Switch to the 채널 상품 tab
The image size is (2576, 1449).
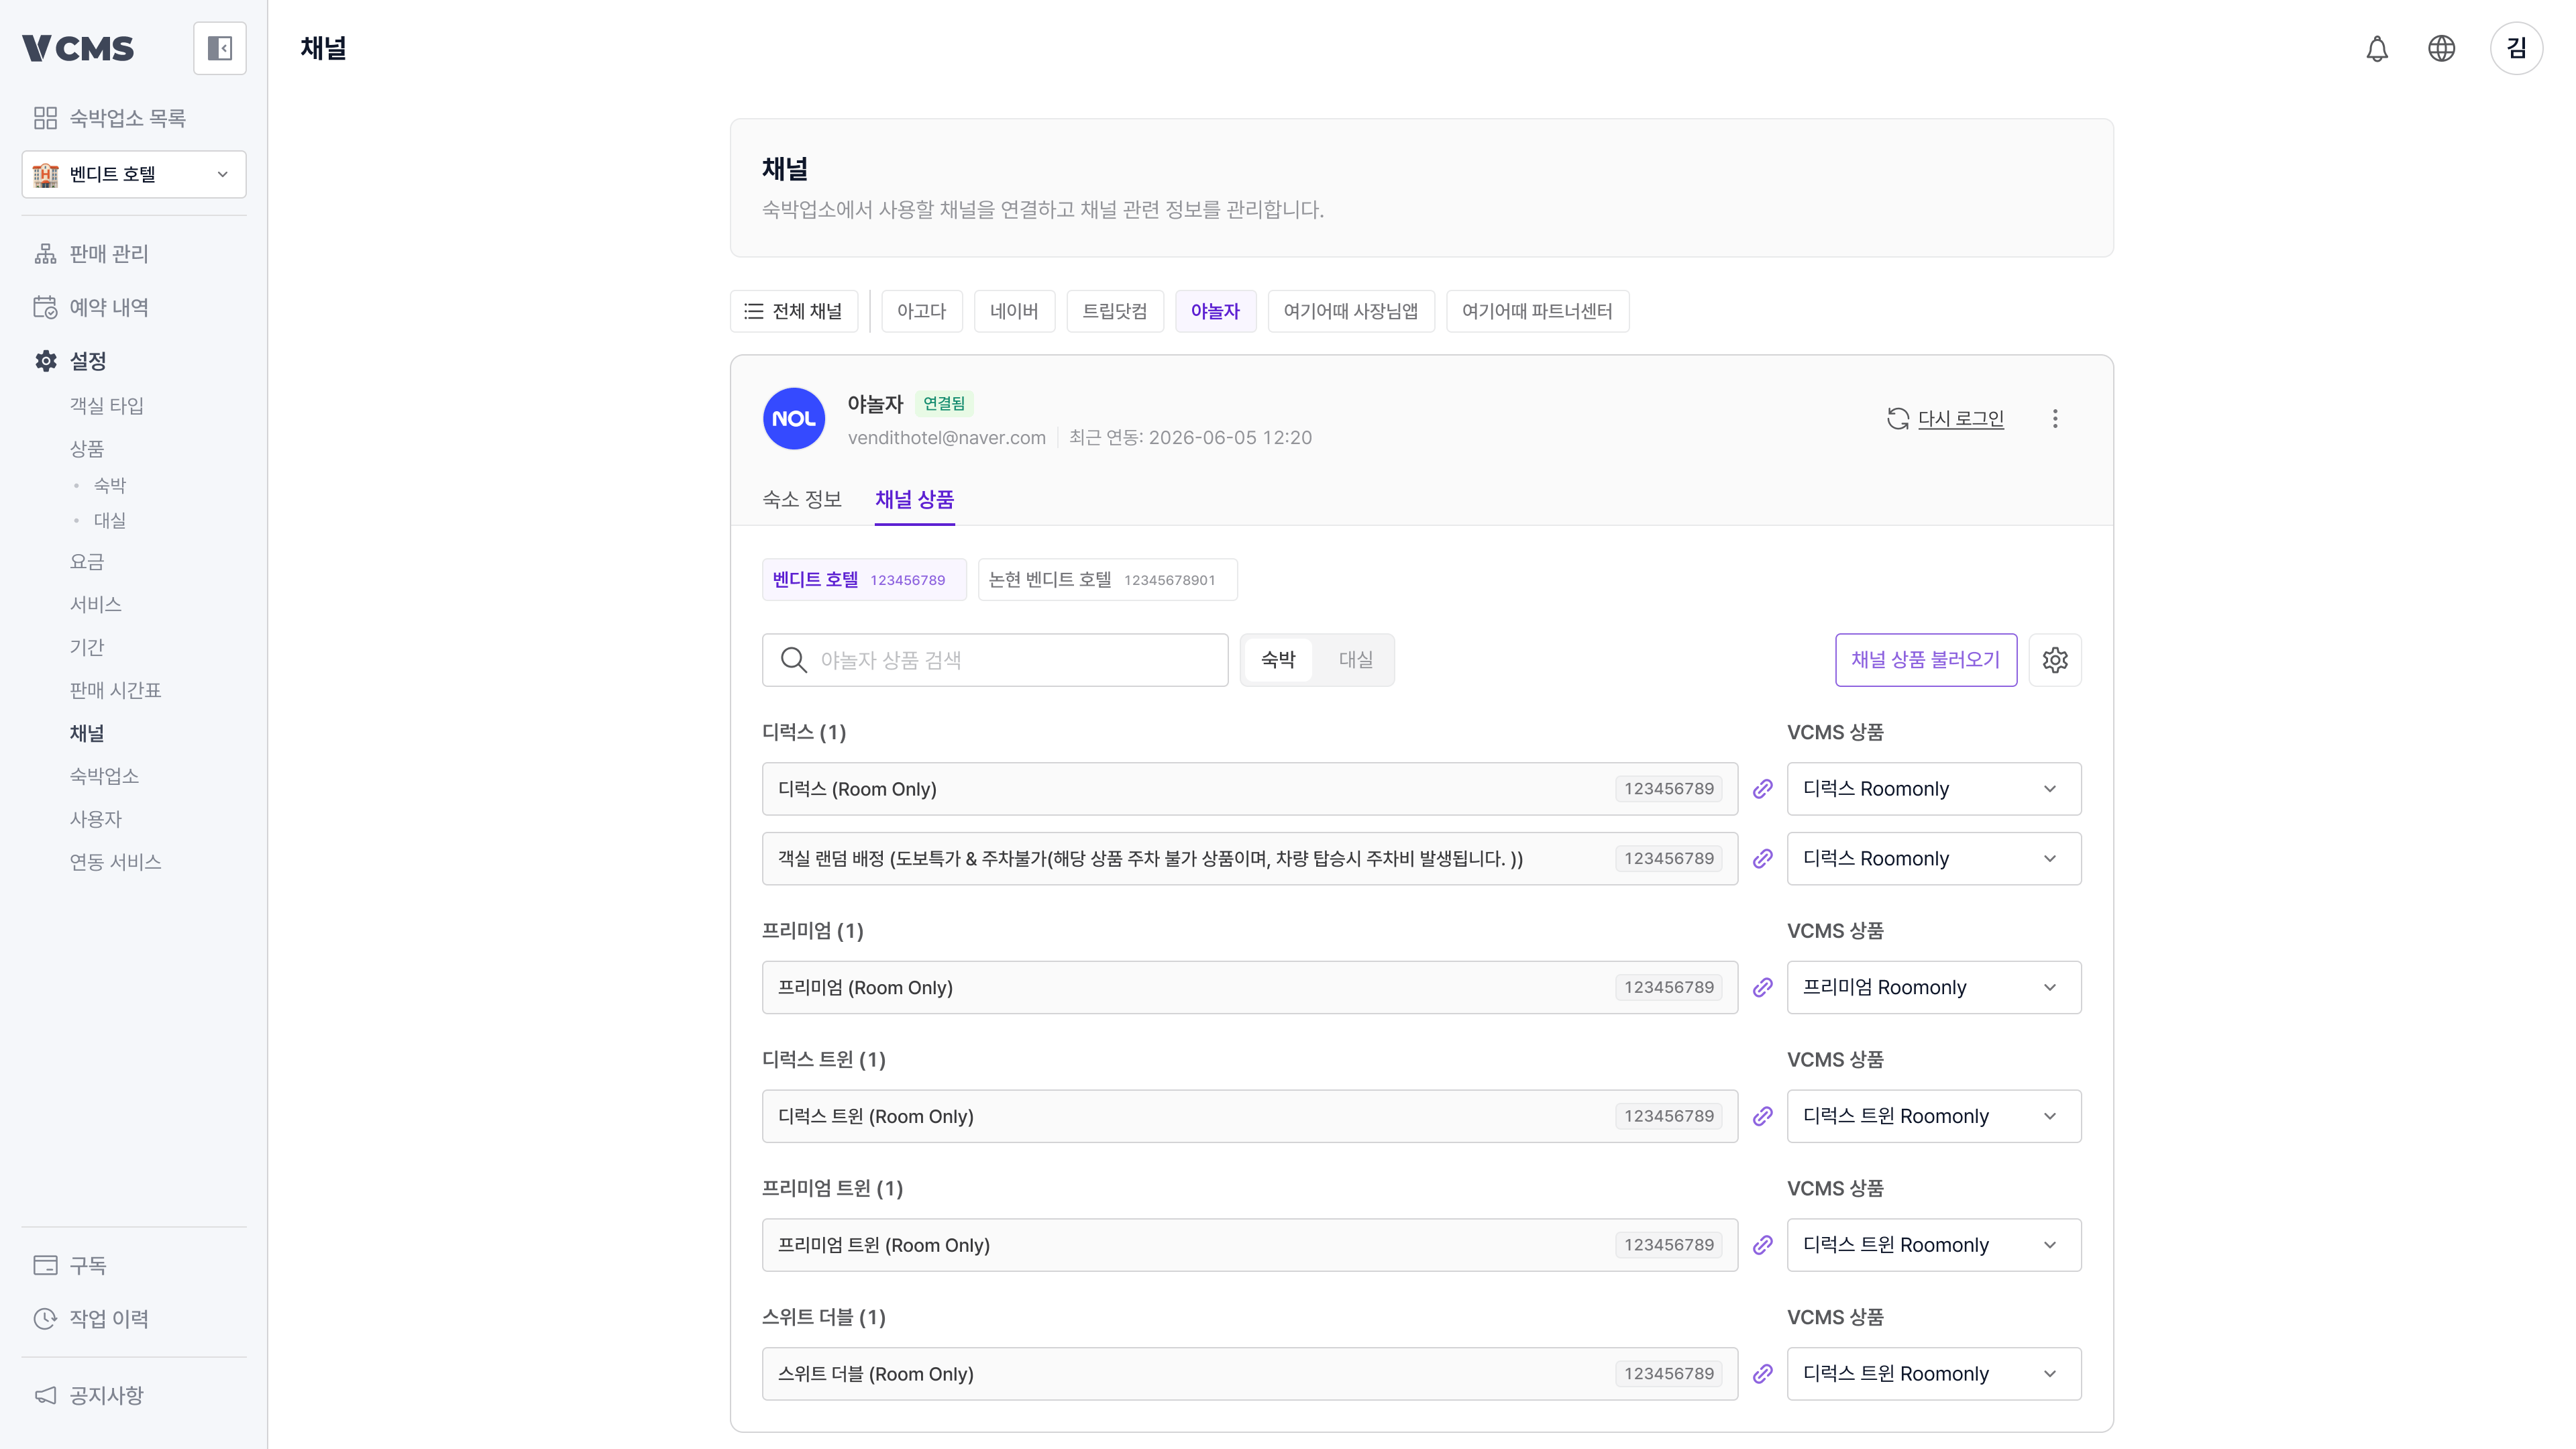[914, 499]
